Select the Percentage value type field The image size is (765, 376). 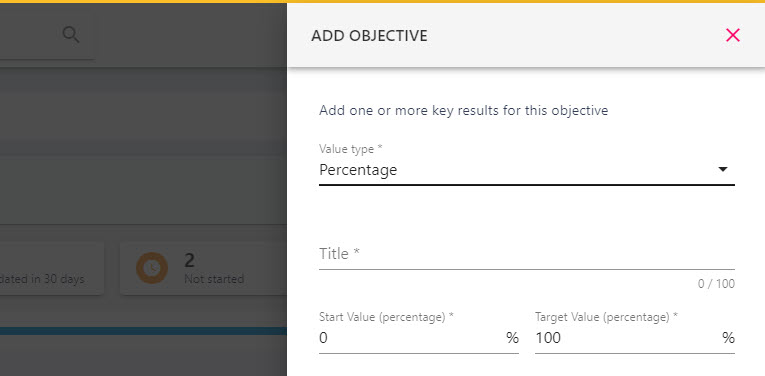526,170
